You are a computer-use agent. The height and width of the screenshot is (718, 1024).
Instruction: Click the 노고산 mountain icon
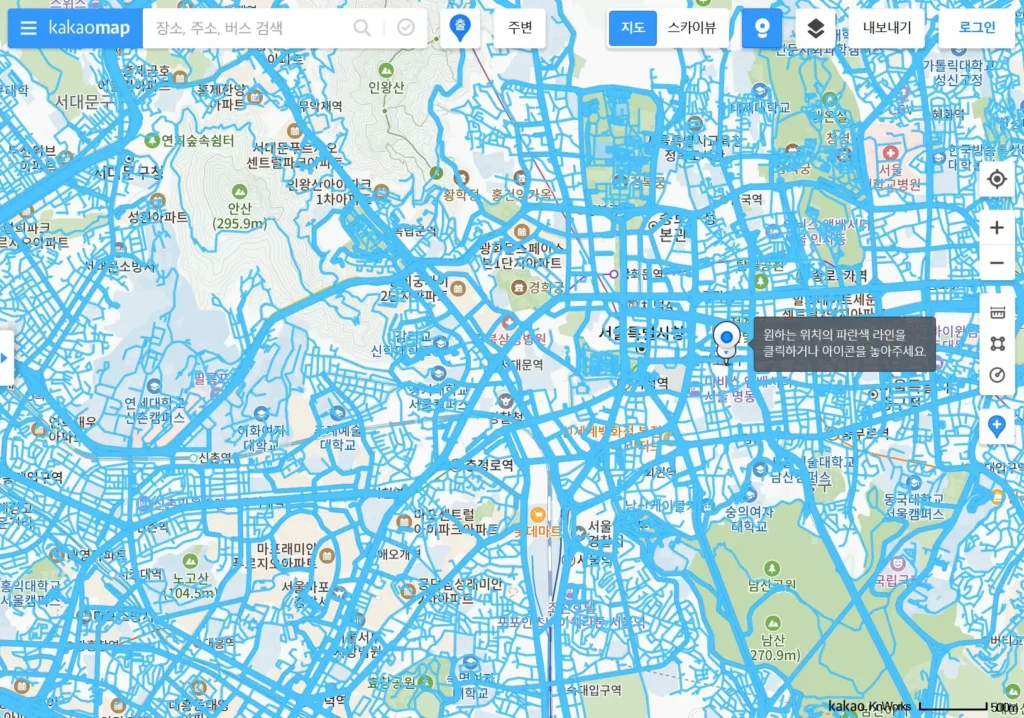[x=190, y=561]
